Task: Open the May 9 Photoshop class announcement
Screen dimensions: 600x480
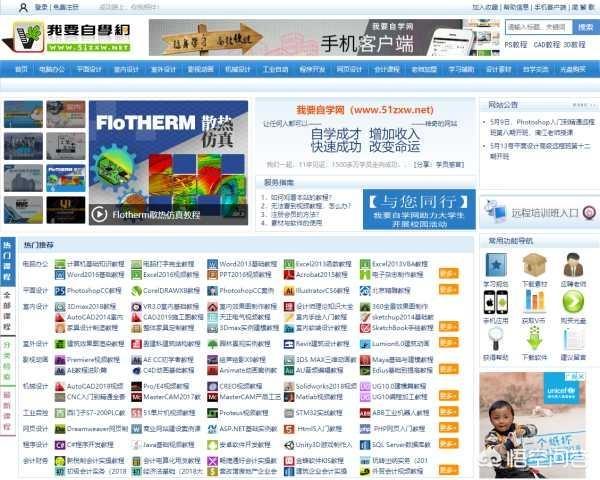Action: click(543, 127)
